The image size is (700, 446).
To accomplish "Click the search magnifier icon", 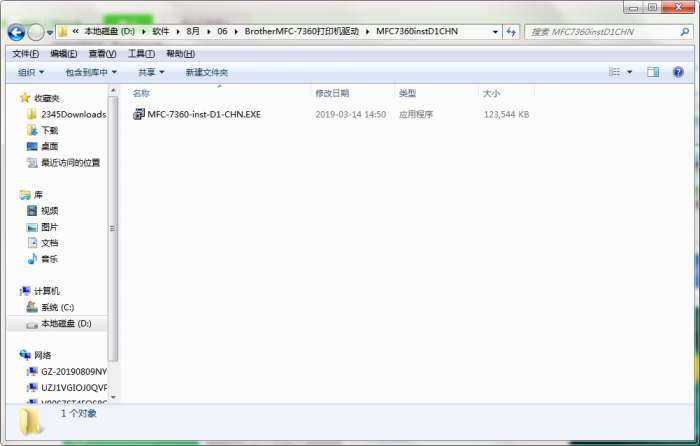I will [684, 32].
